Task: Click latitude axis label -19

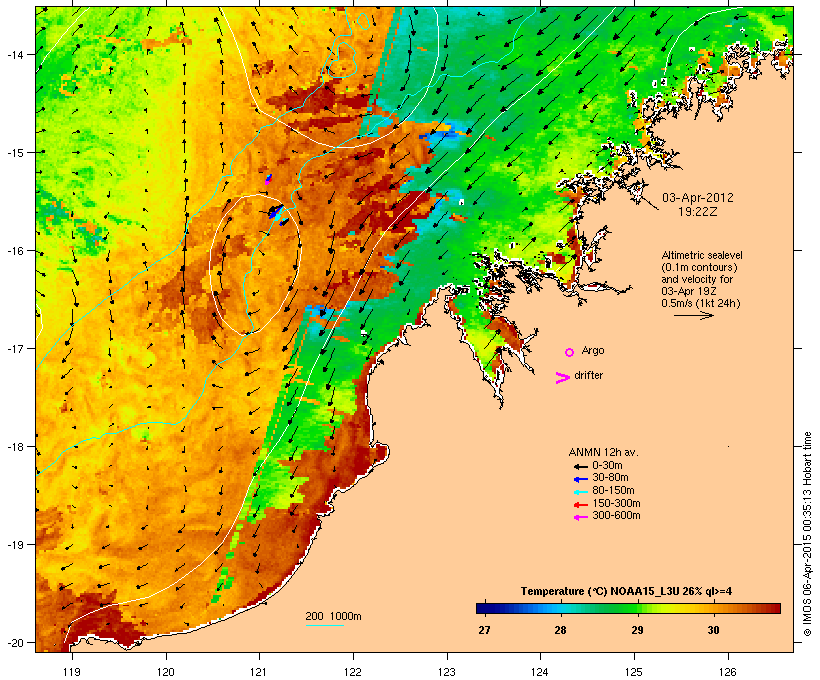Action: point(15,545)
